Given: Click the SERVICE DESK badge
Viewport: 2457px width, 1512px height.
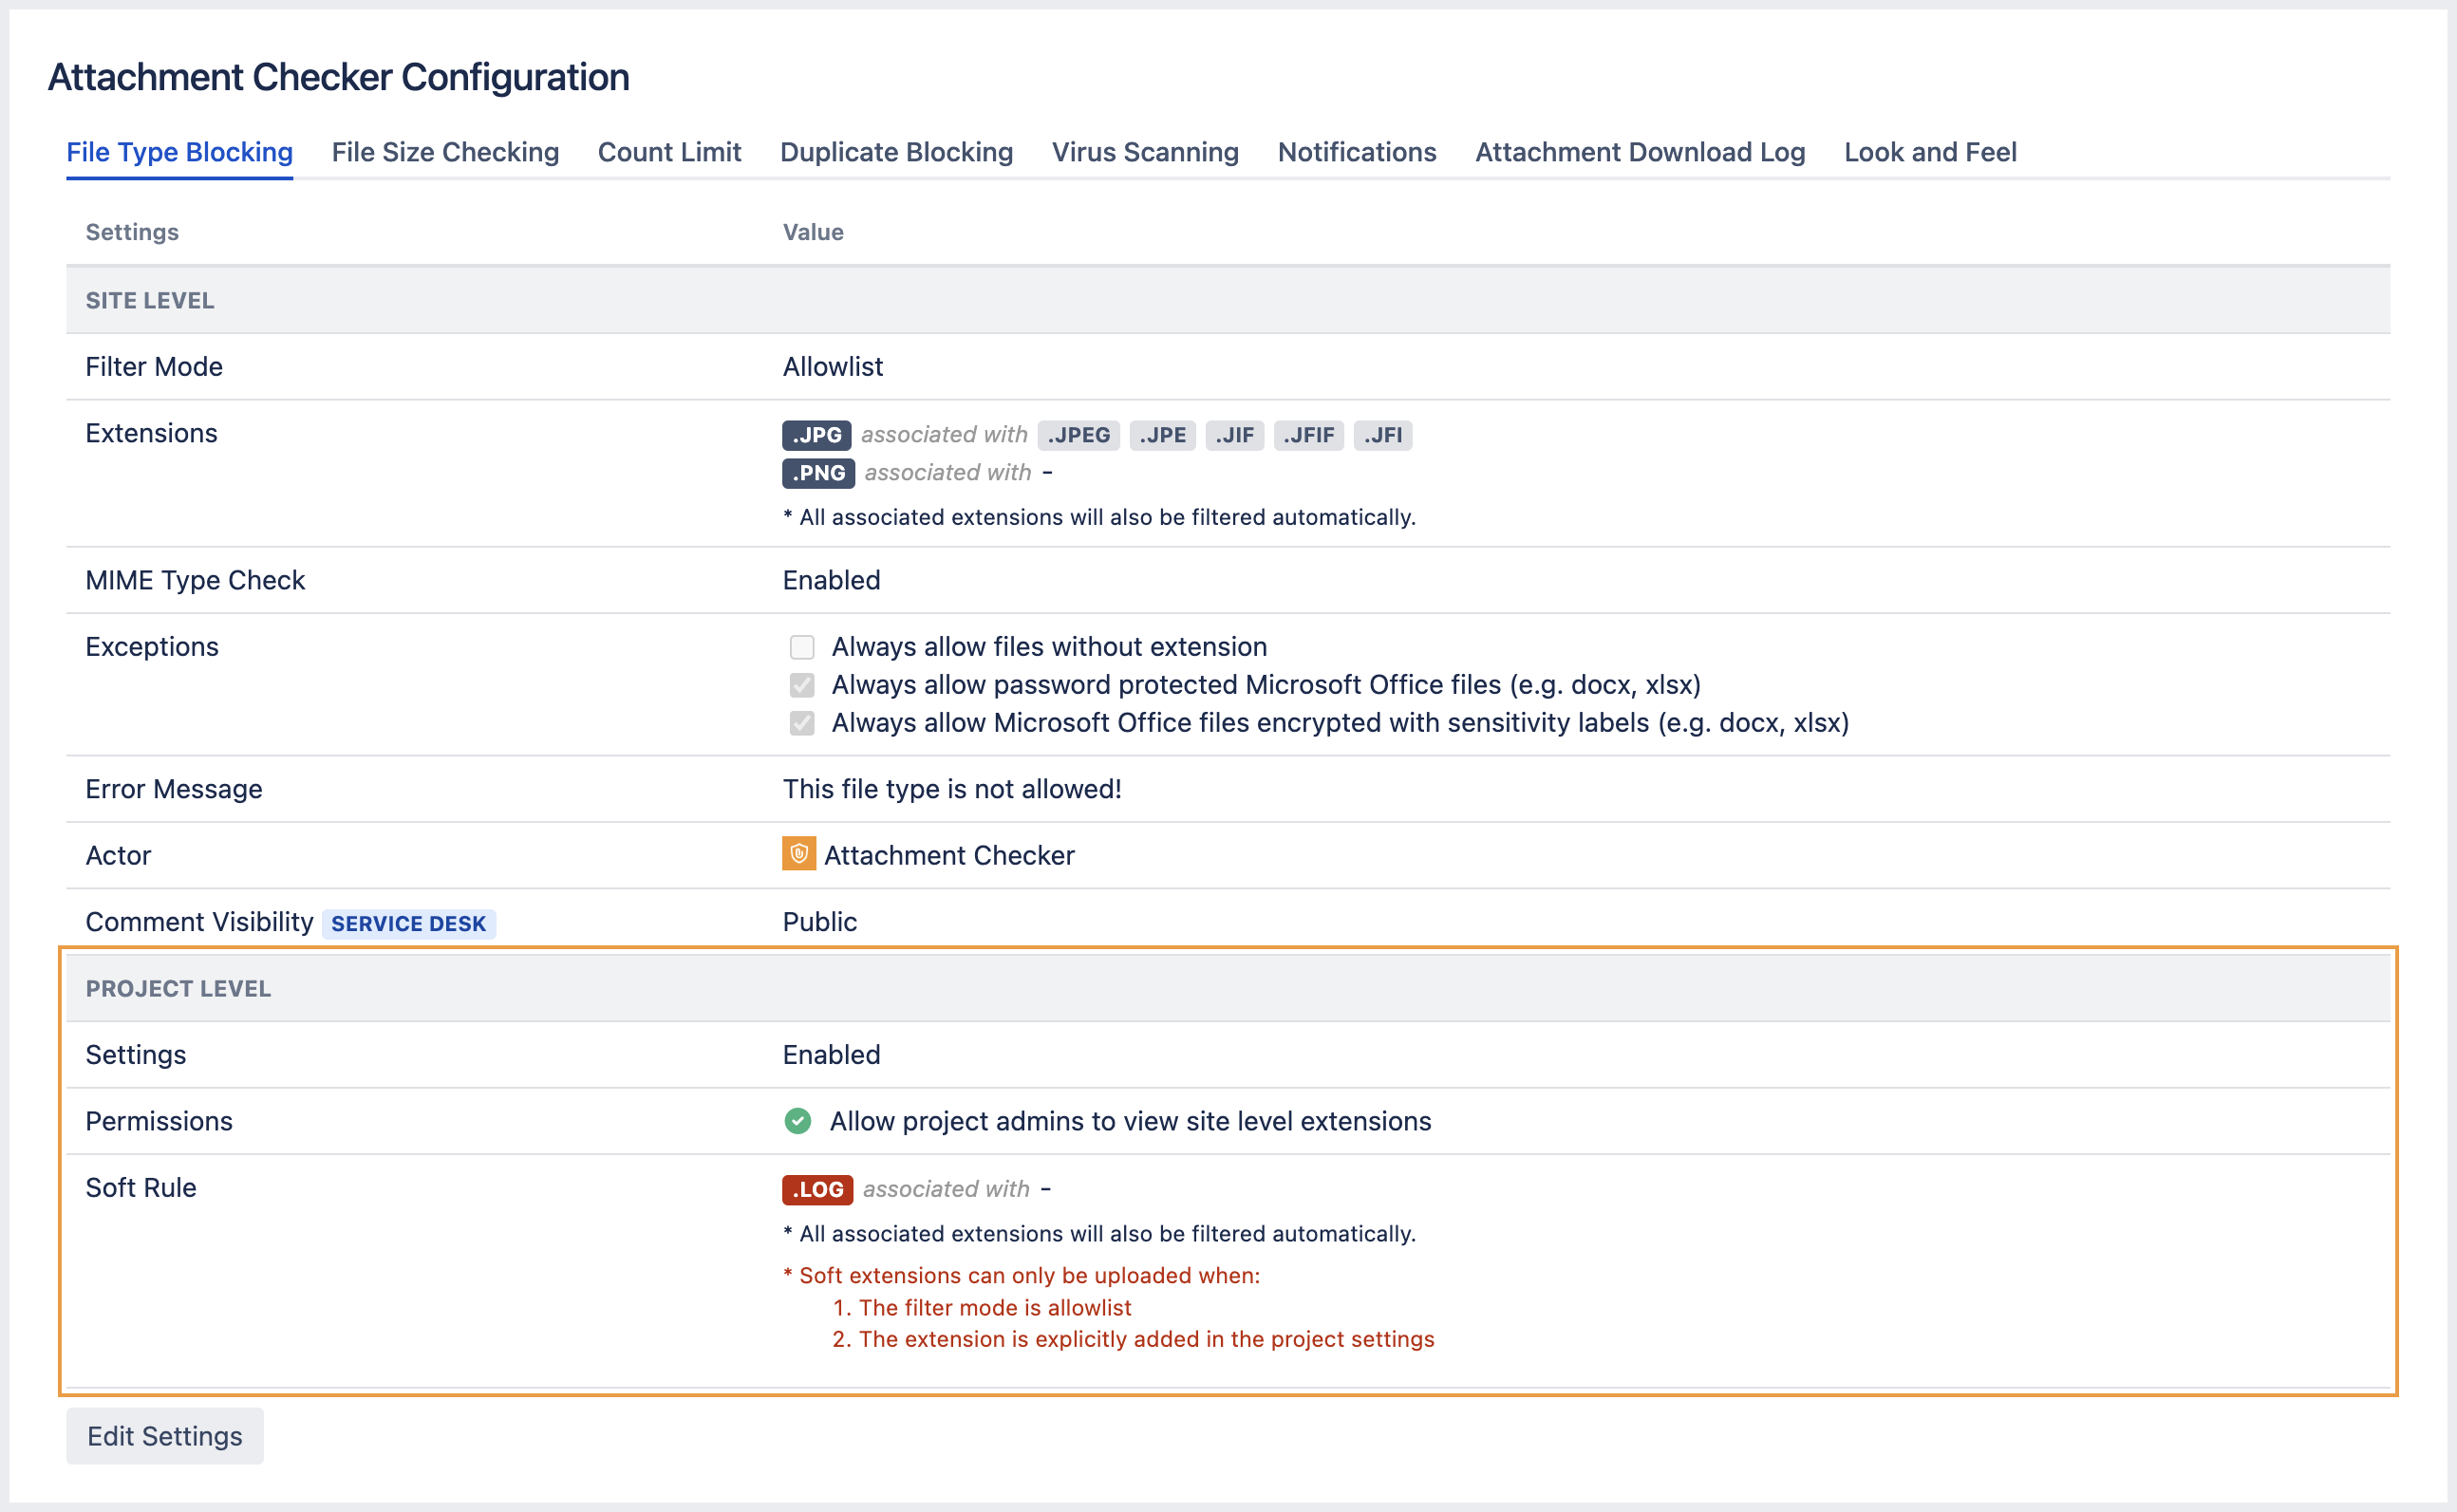Looking at the screenshot, I should (408, 923).
